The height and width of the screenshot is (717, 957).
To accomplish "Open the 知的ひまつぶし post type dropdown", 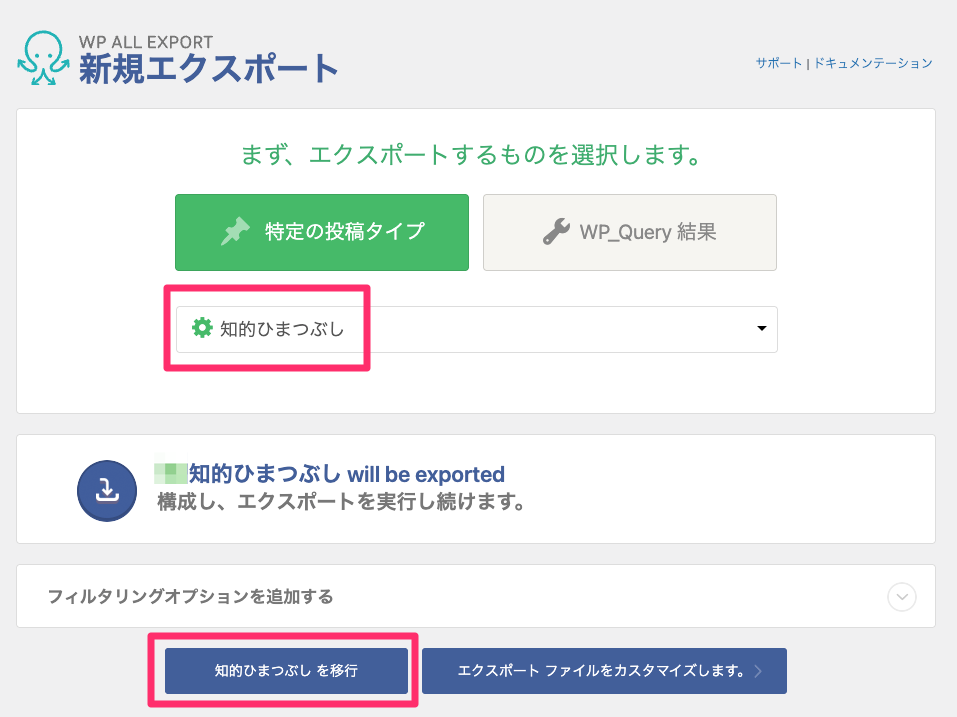I will 477,330.
